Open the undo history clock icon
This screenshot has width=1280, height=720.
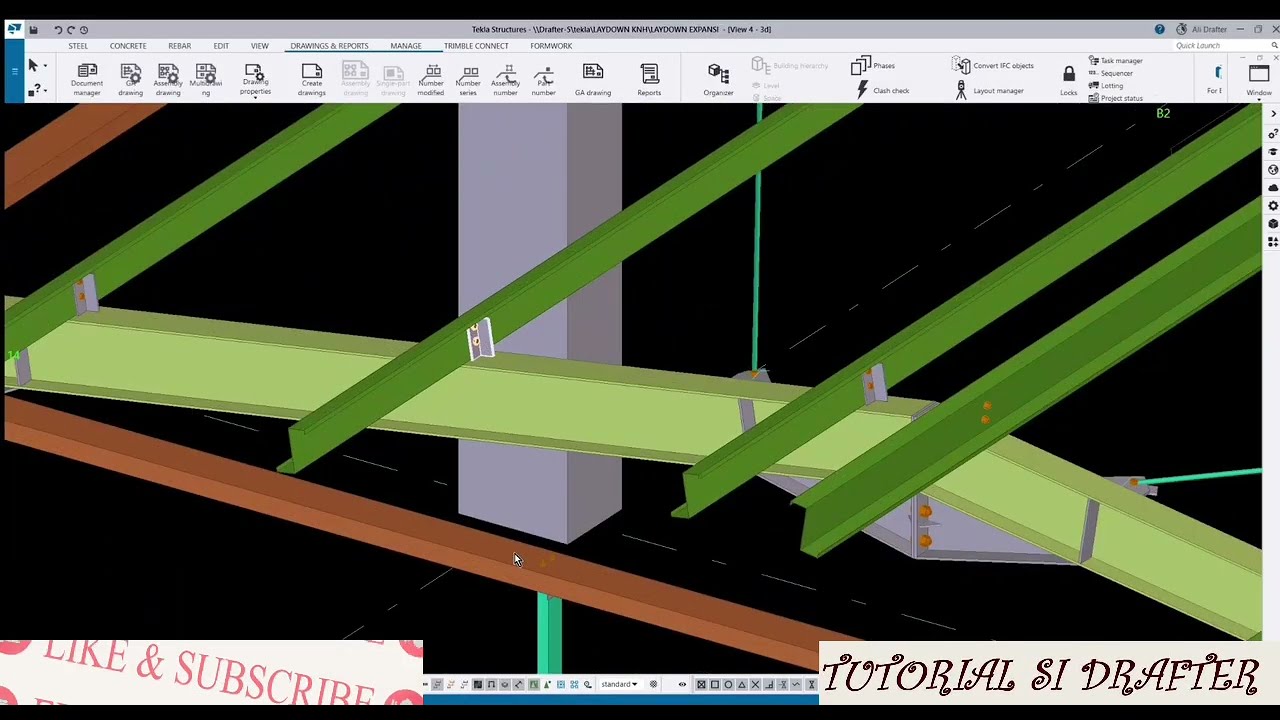click(x=84, y=30)
